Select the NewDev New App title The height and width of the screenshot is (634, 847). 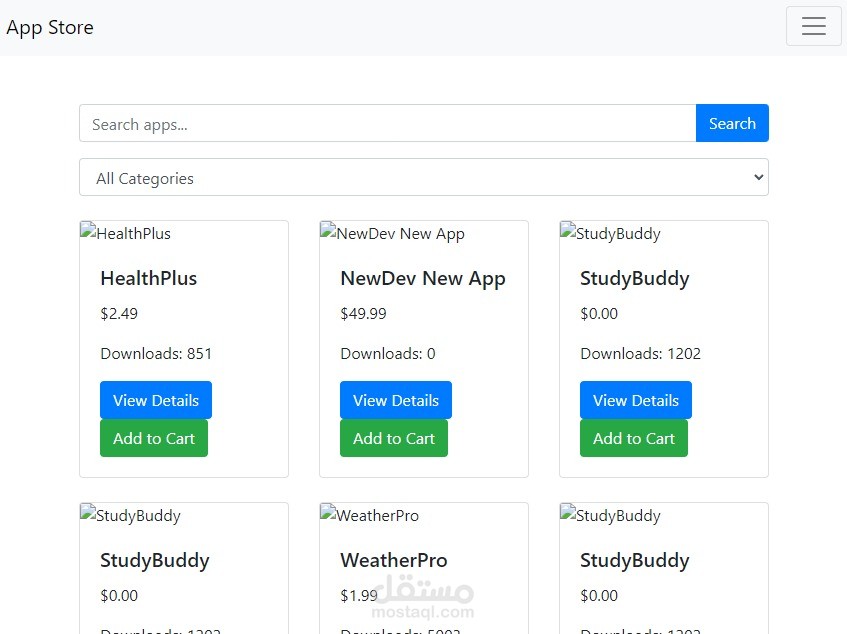click(x=423, y=279)
